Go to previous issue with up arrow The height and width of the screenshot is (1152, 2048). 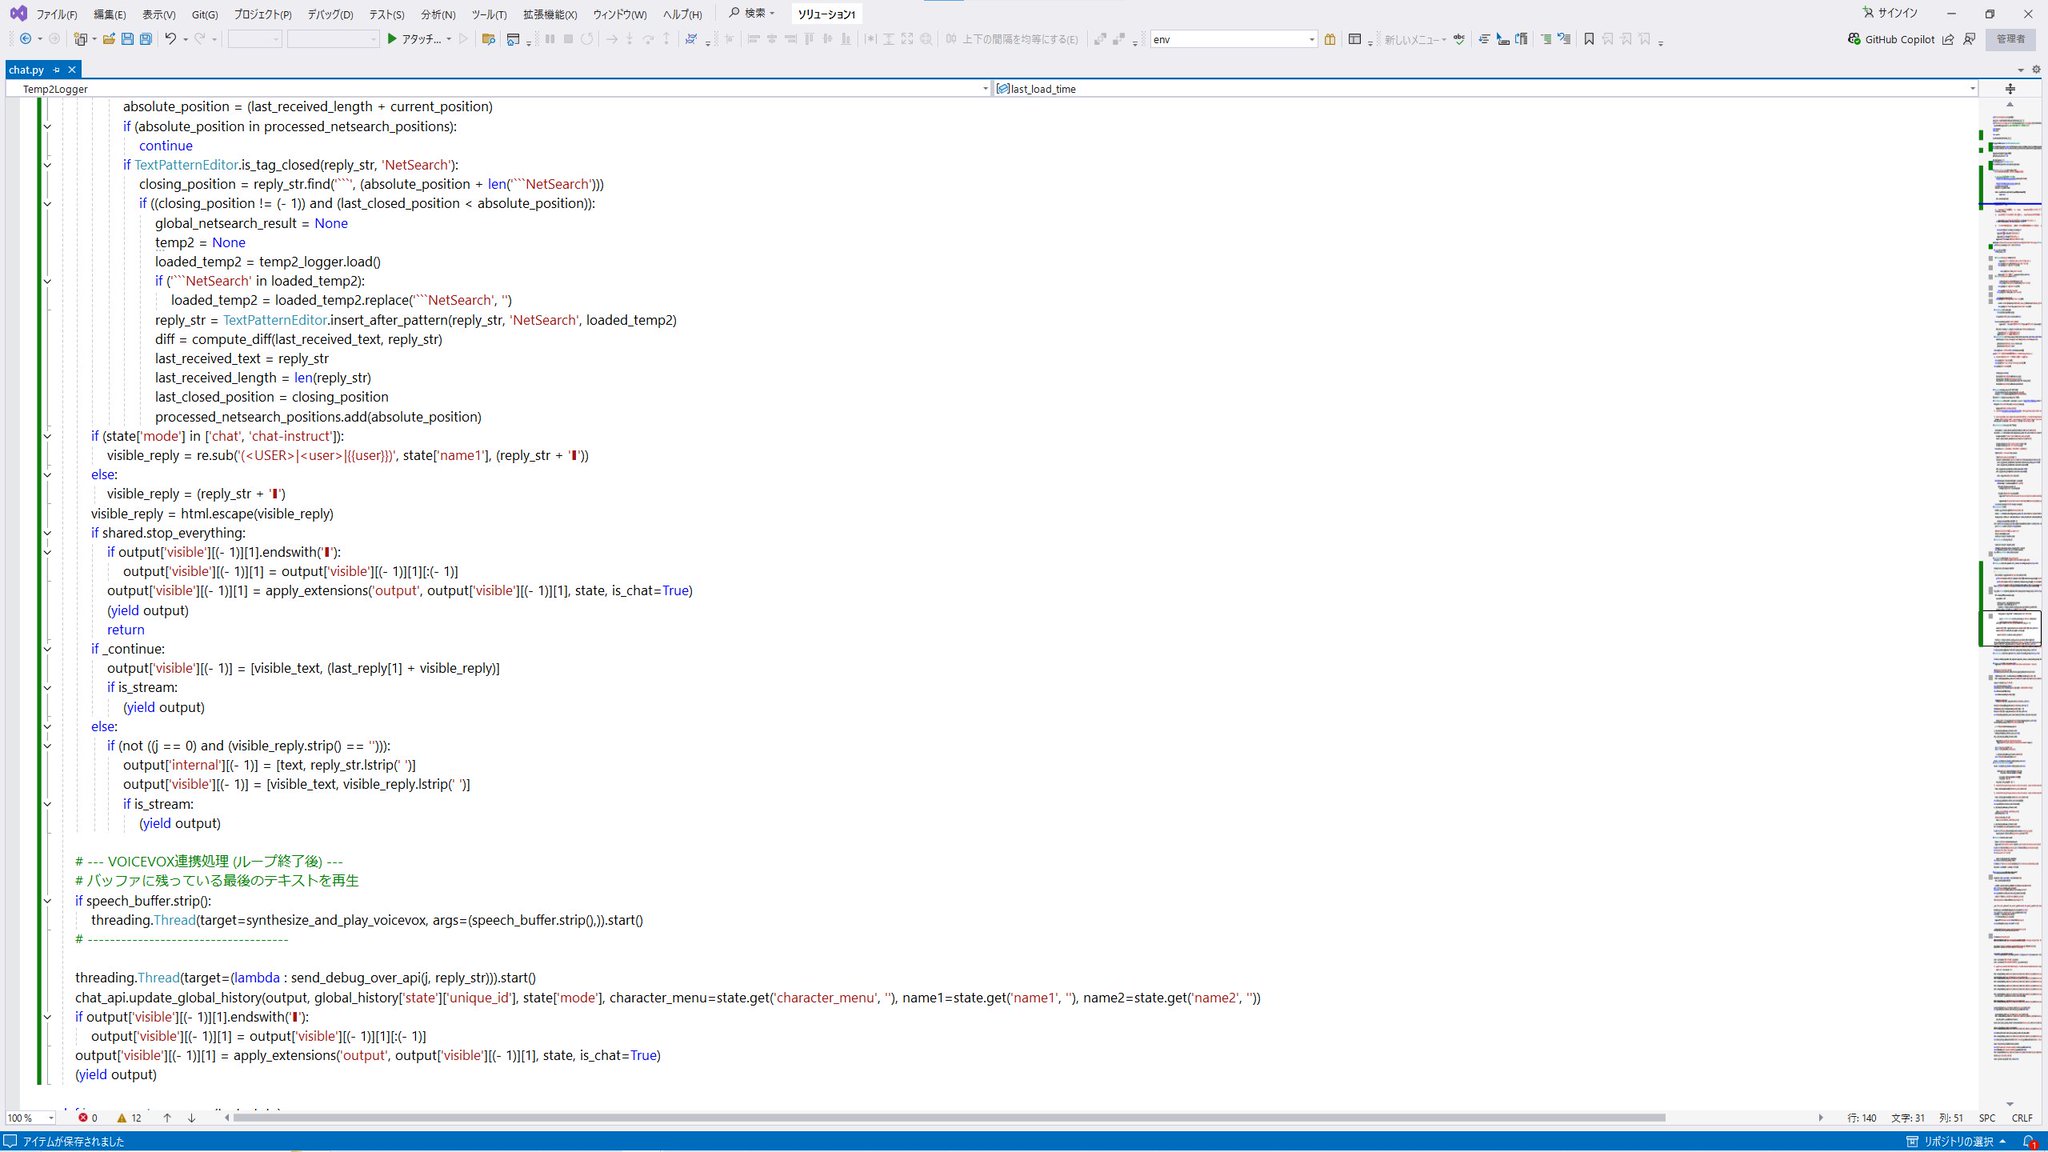point(167,1118)
